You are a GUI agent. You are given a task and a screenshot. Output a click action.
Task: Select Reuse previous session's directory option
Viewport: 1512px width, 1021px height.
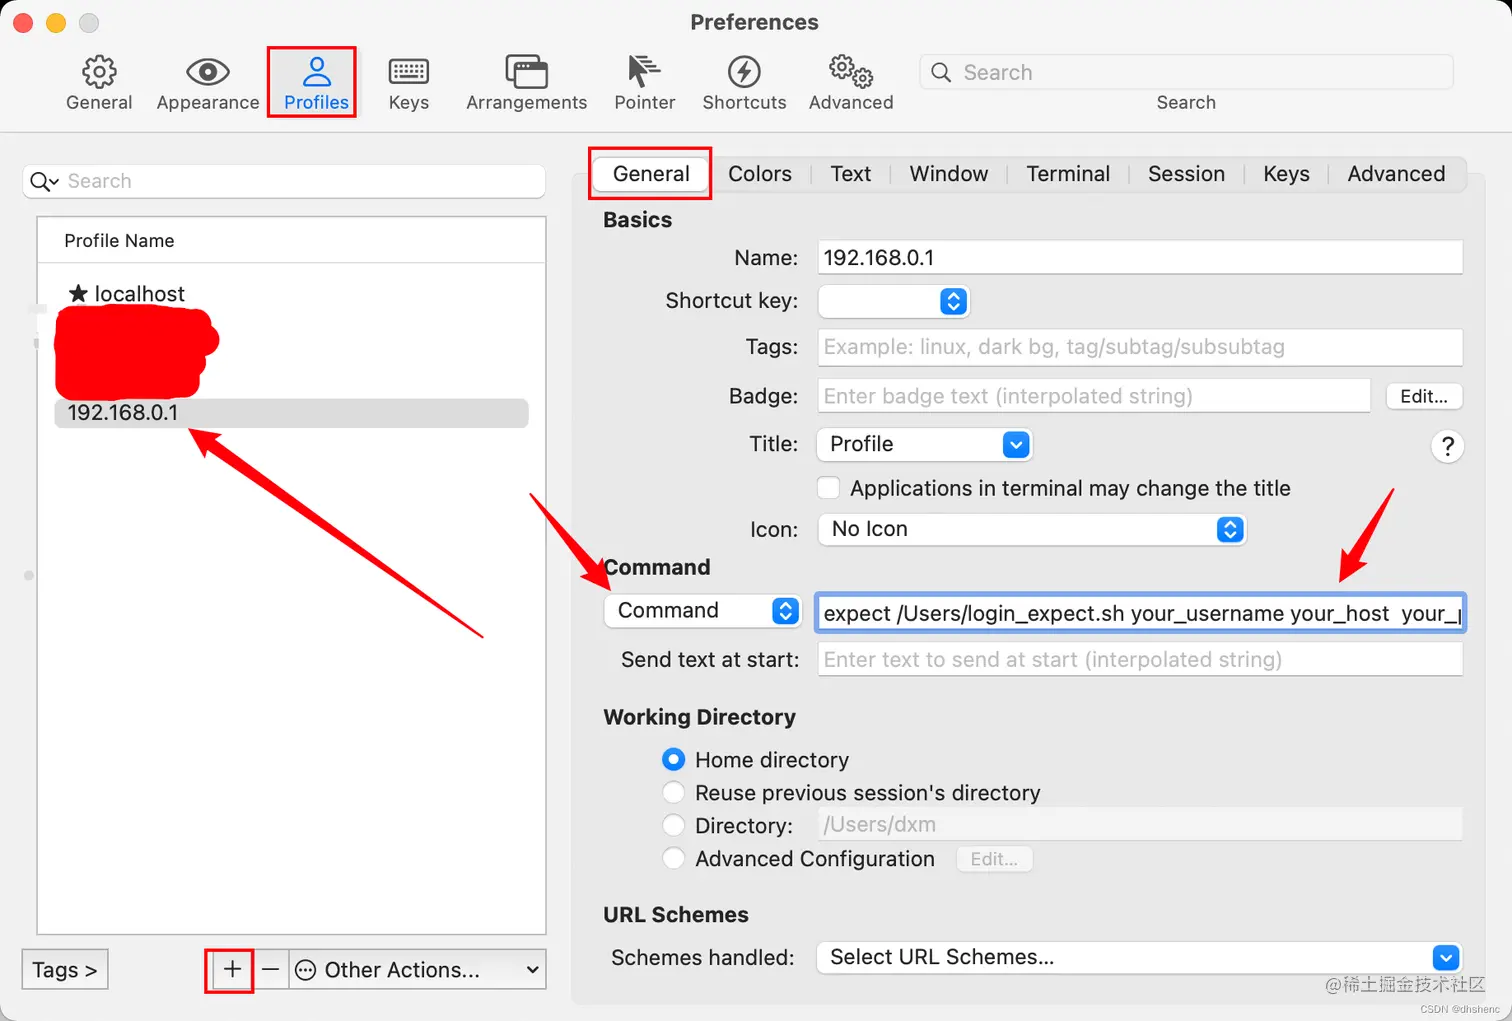673,793
